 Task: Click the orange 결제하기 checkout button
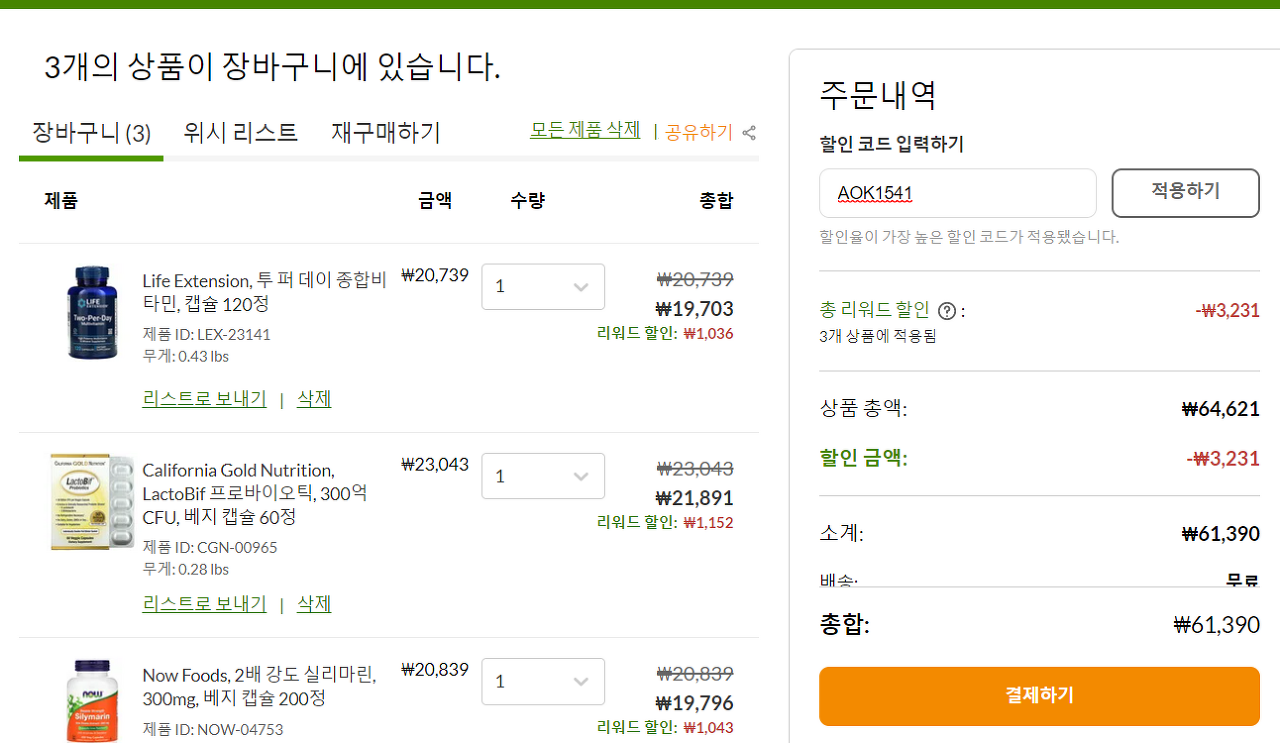pyautogui.click(x=1039, y=696)
